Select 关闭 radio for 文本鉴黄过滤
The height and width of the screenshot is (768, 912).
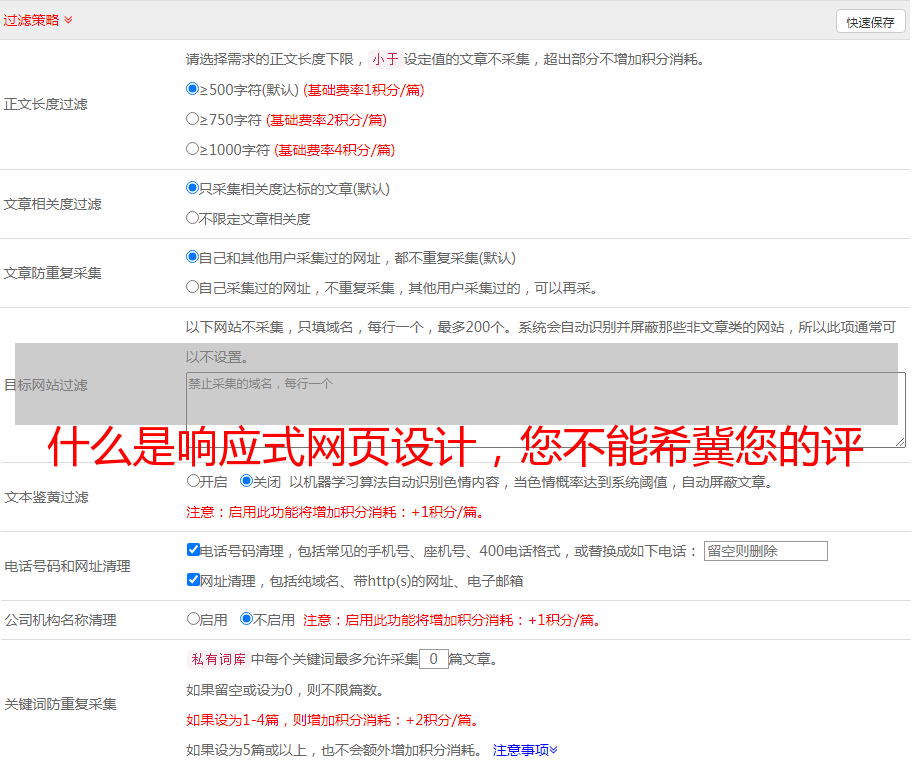246,481
